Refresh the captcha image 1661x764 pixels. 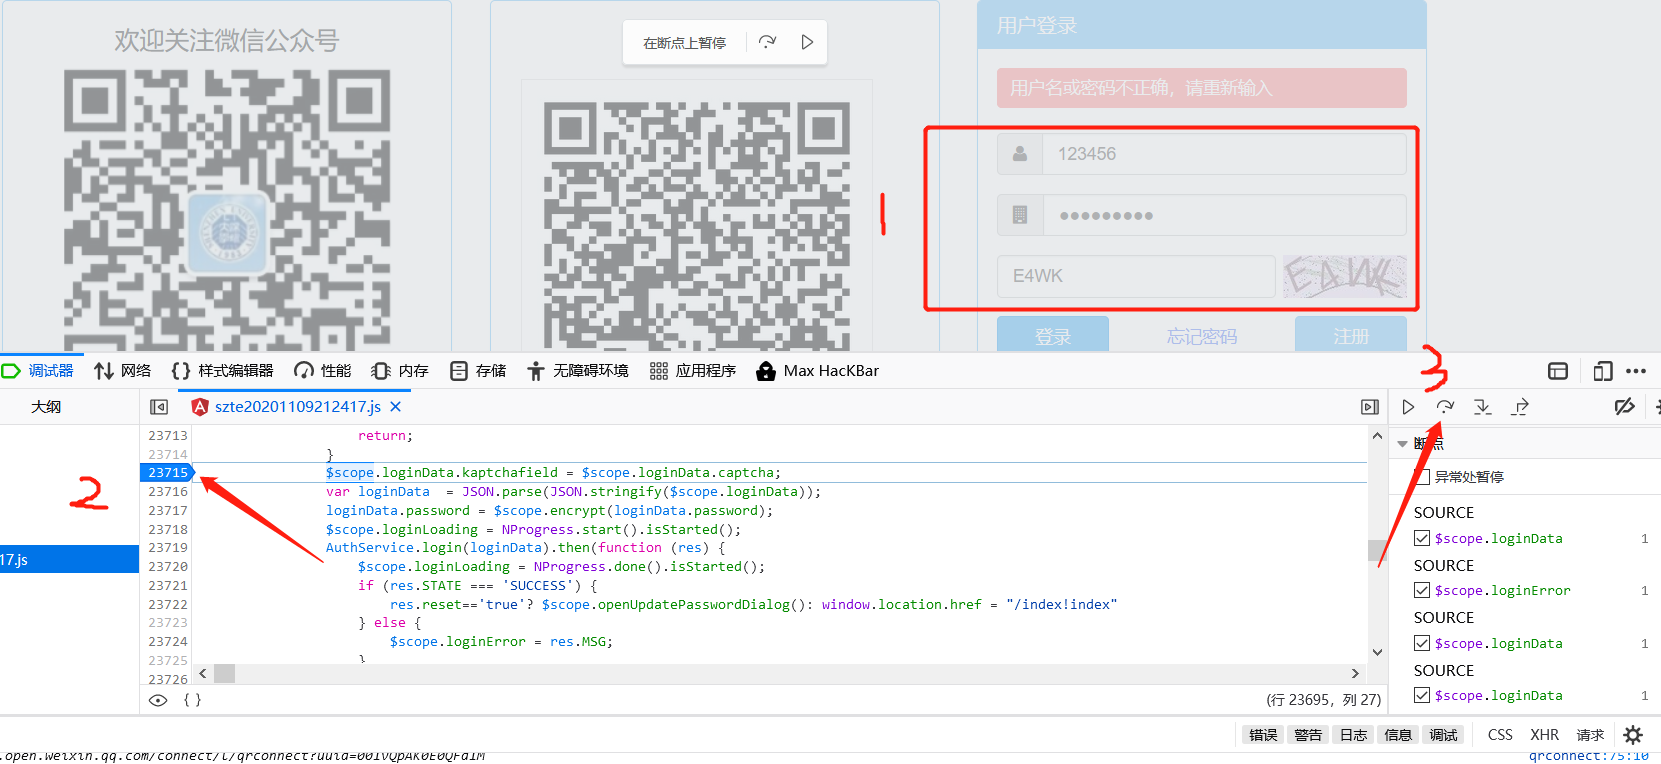tap(1345, 276)
